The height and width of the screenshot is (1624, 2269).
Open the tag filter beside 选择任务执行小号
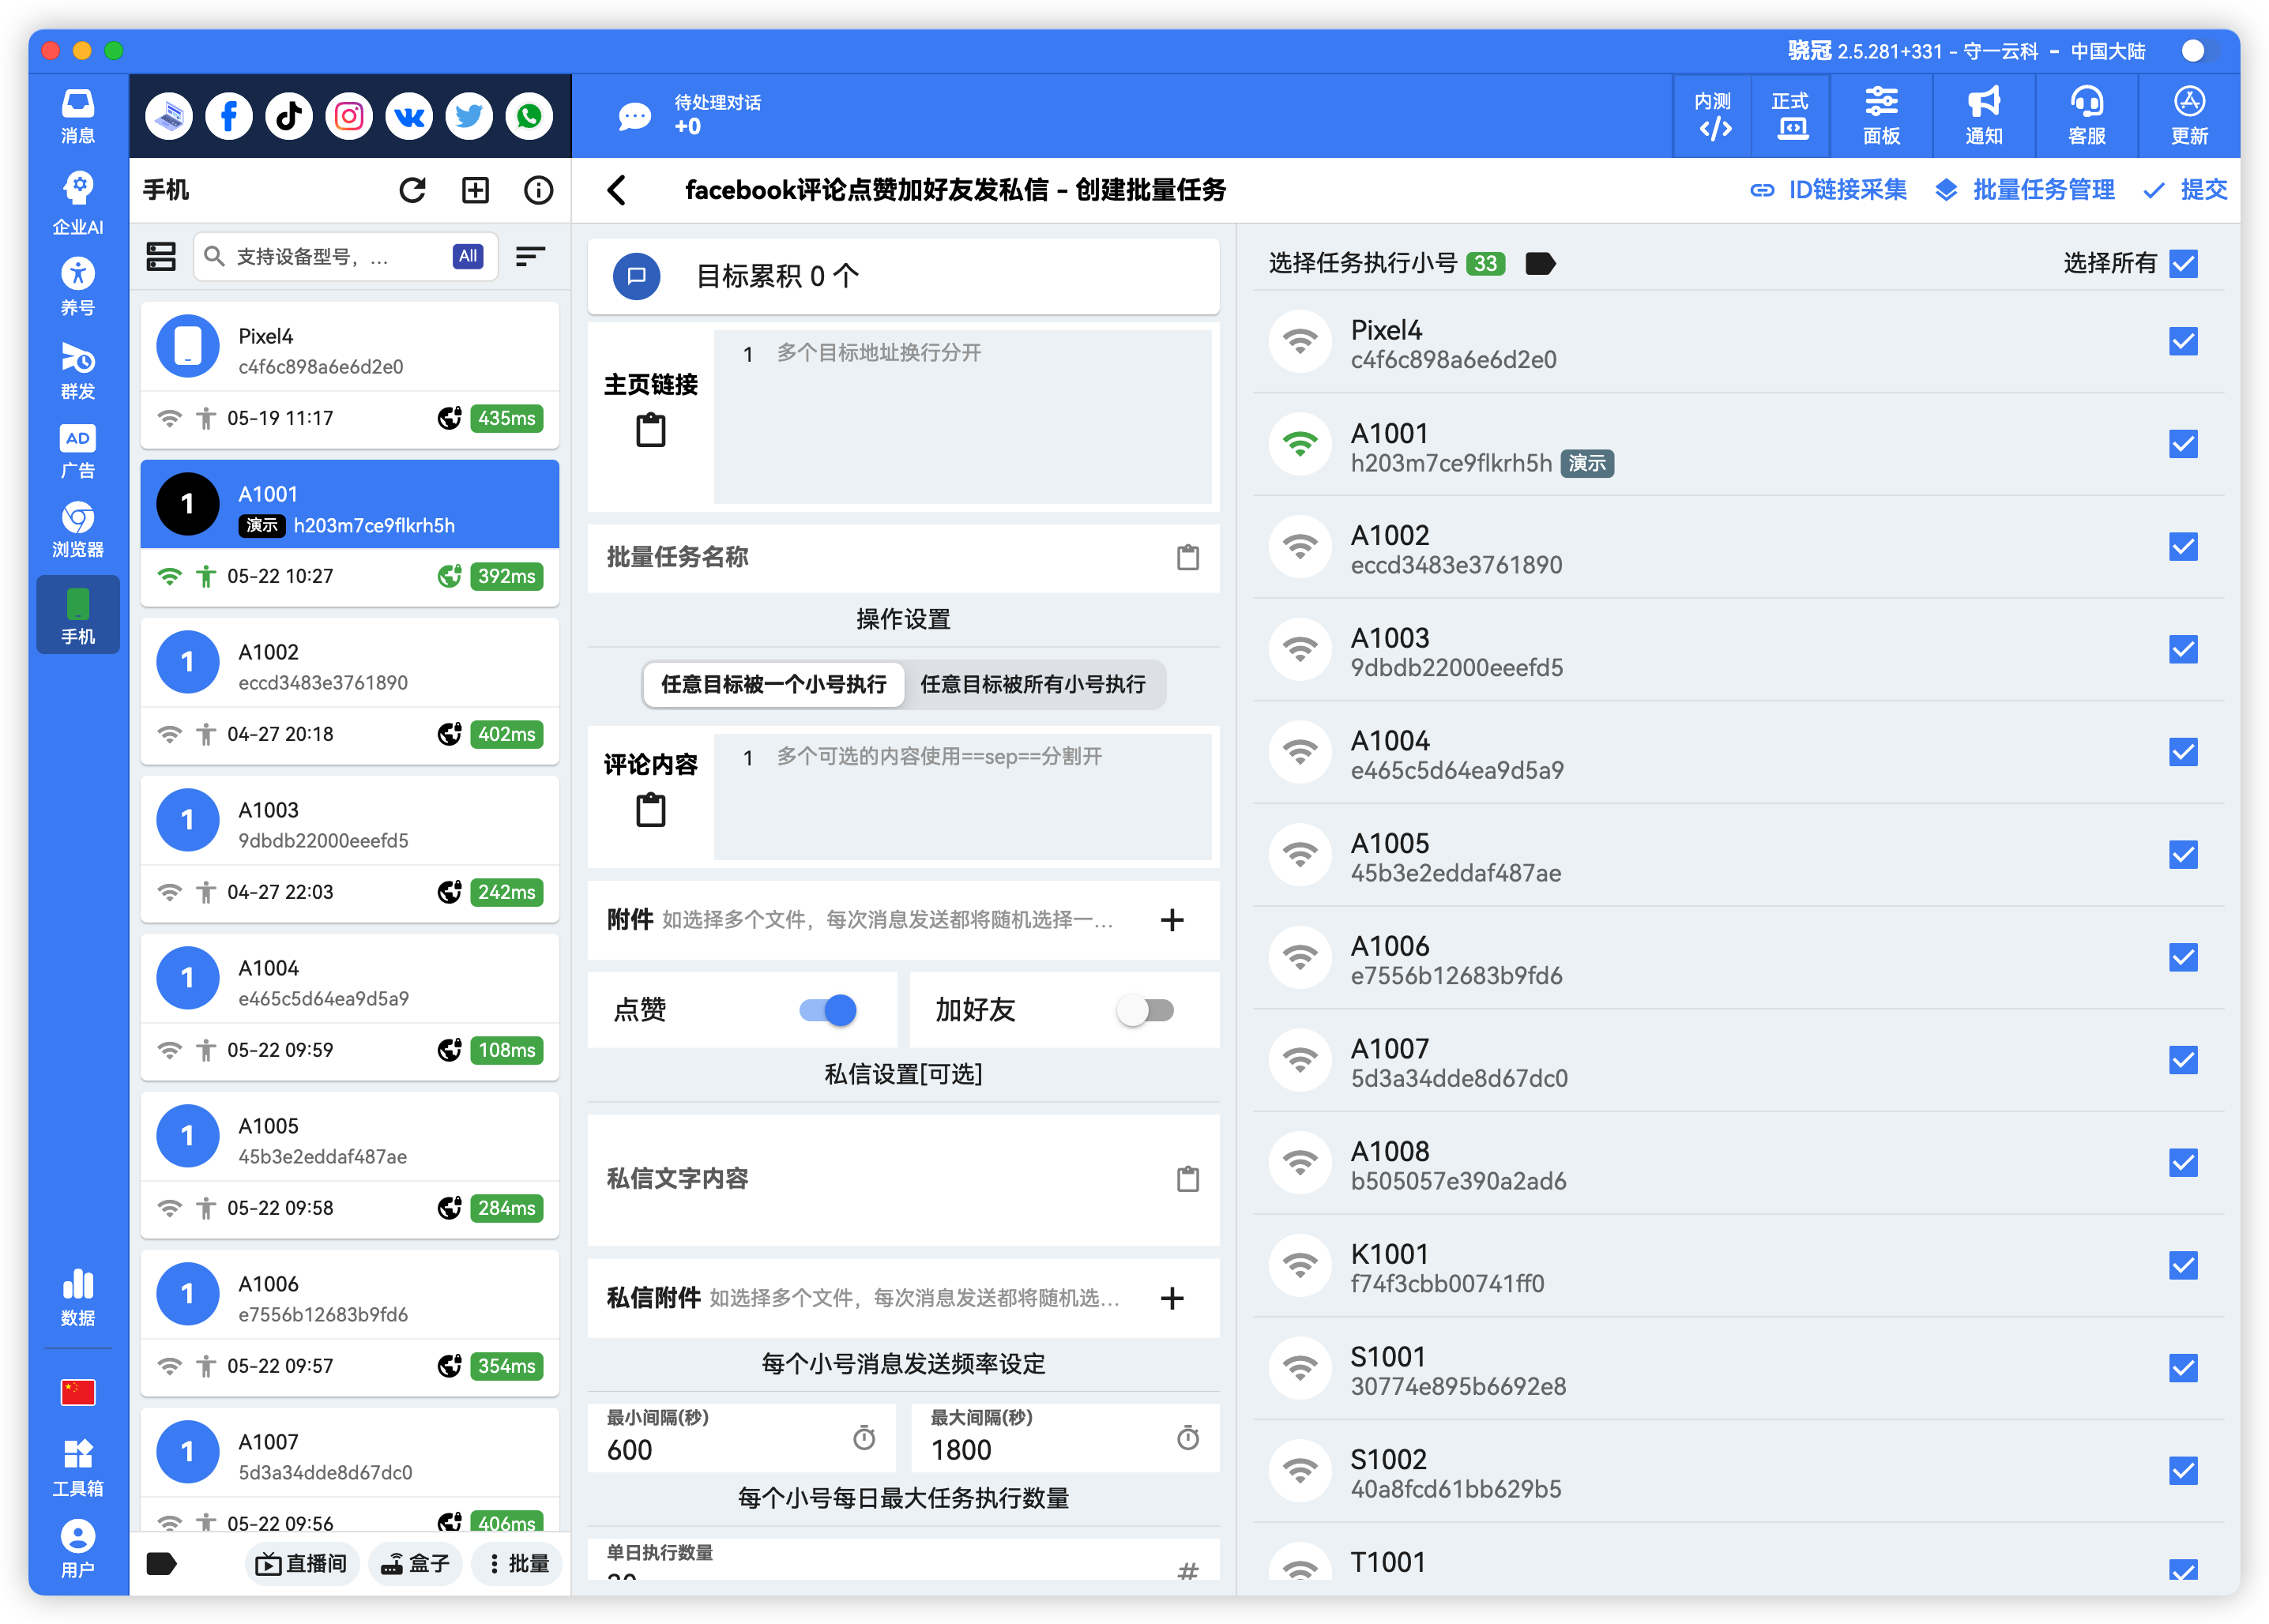point(1539,264)
